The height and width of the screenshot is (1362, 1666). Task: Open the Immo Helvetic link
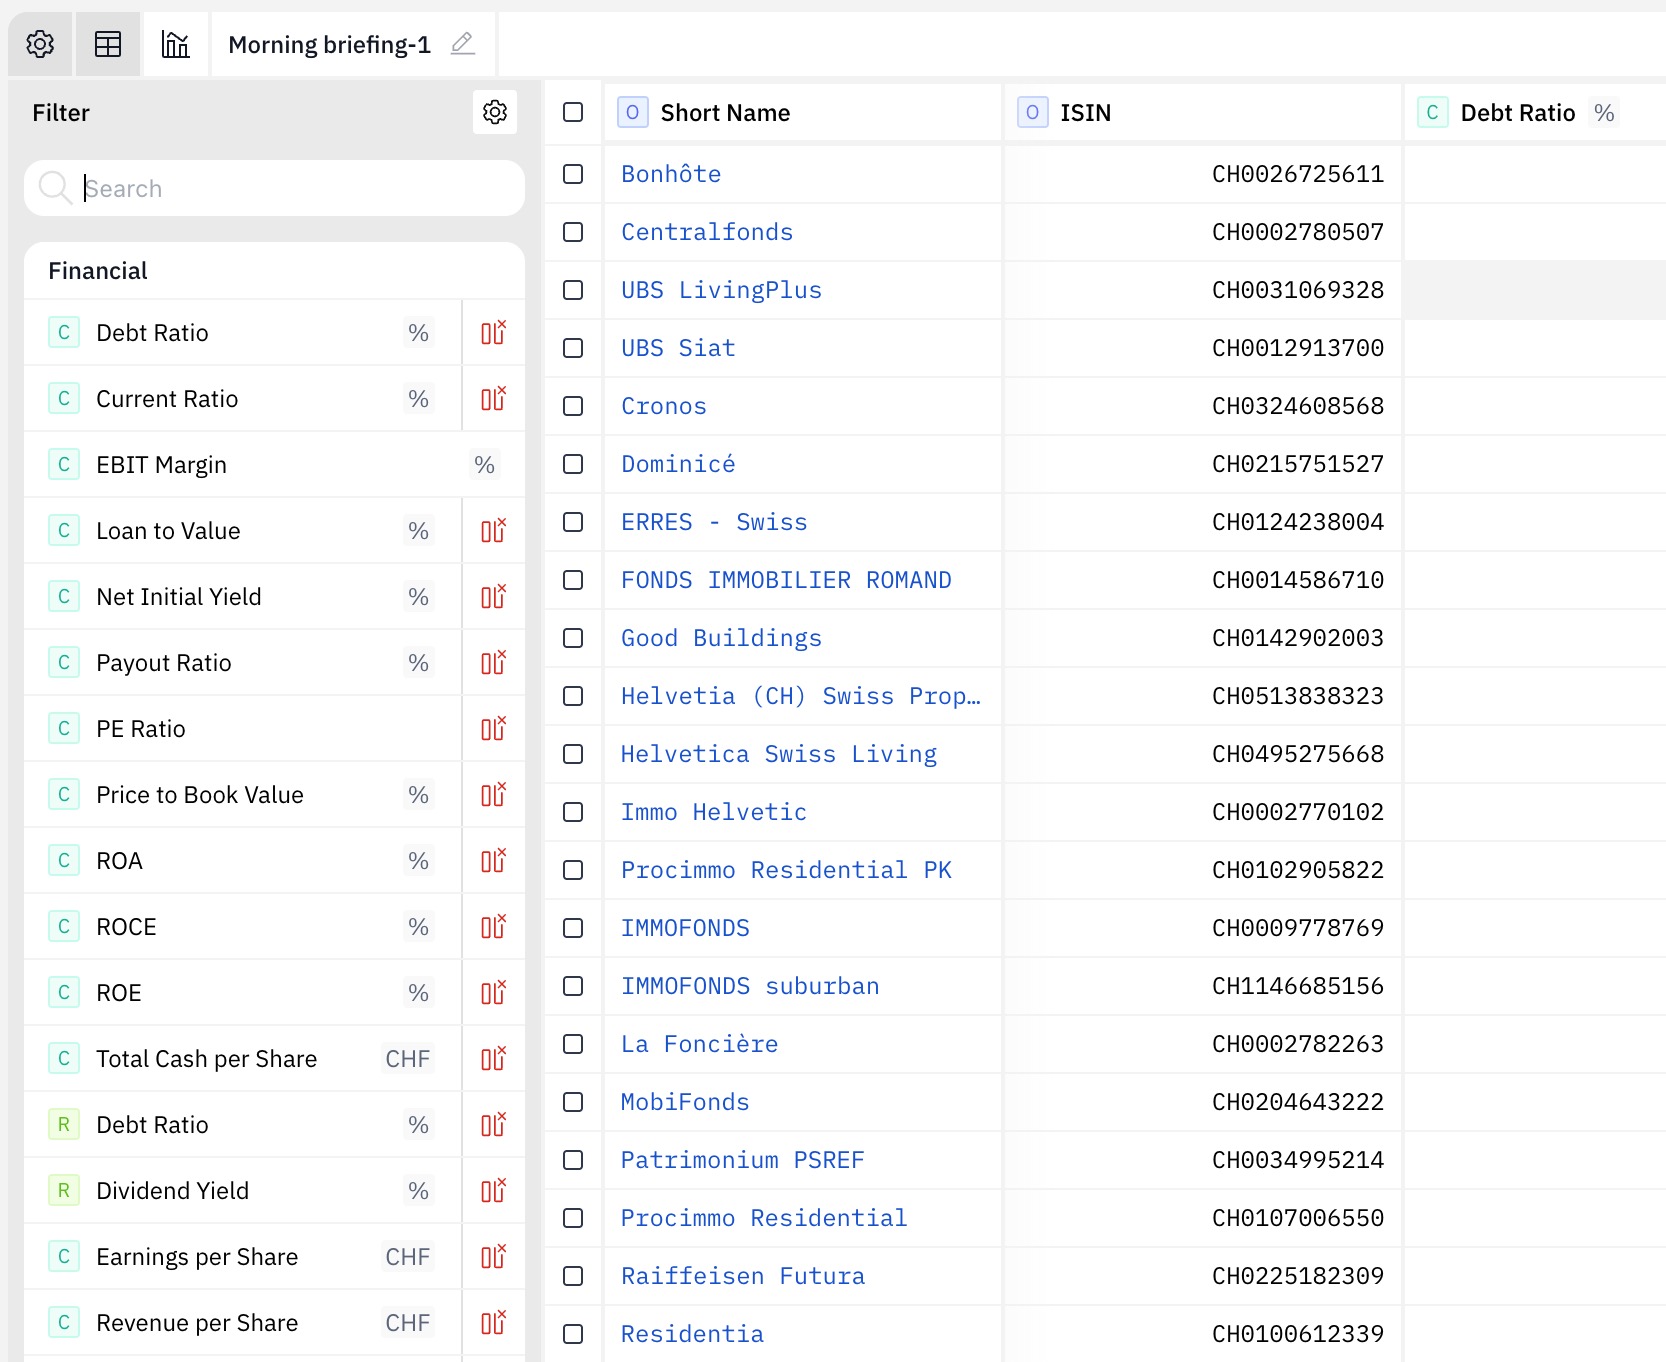pos(714,812)
